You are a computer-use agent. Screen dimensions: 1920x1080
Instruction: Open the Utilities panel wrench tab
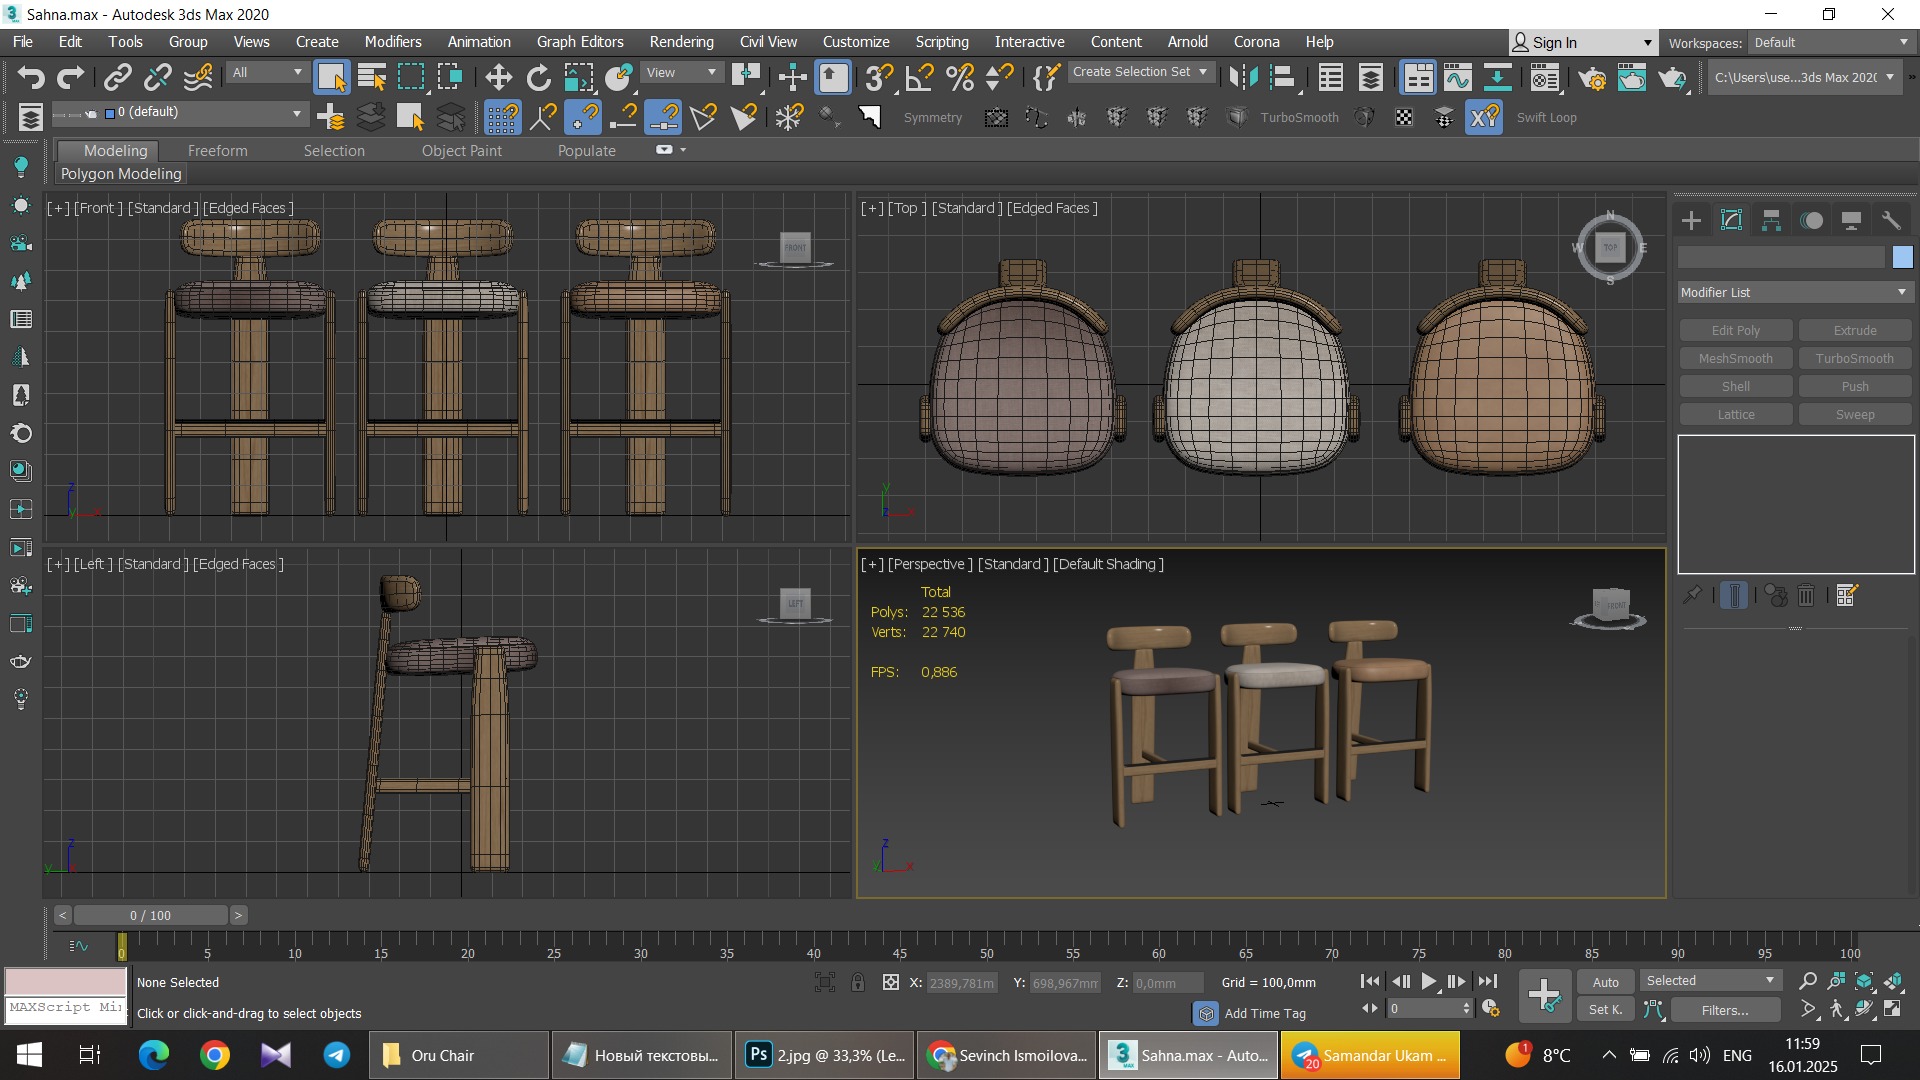[1891, 220]
